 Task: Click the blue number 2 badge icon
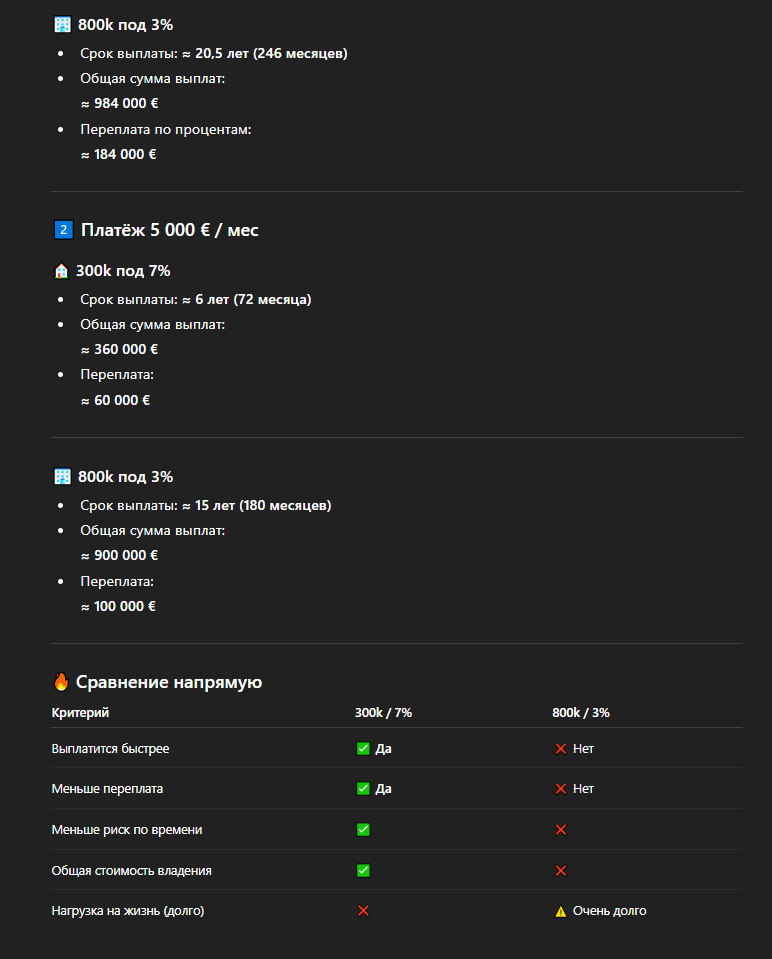coord(64,230)
